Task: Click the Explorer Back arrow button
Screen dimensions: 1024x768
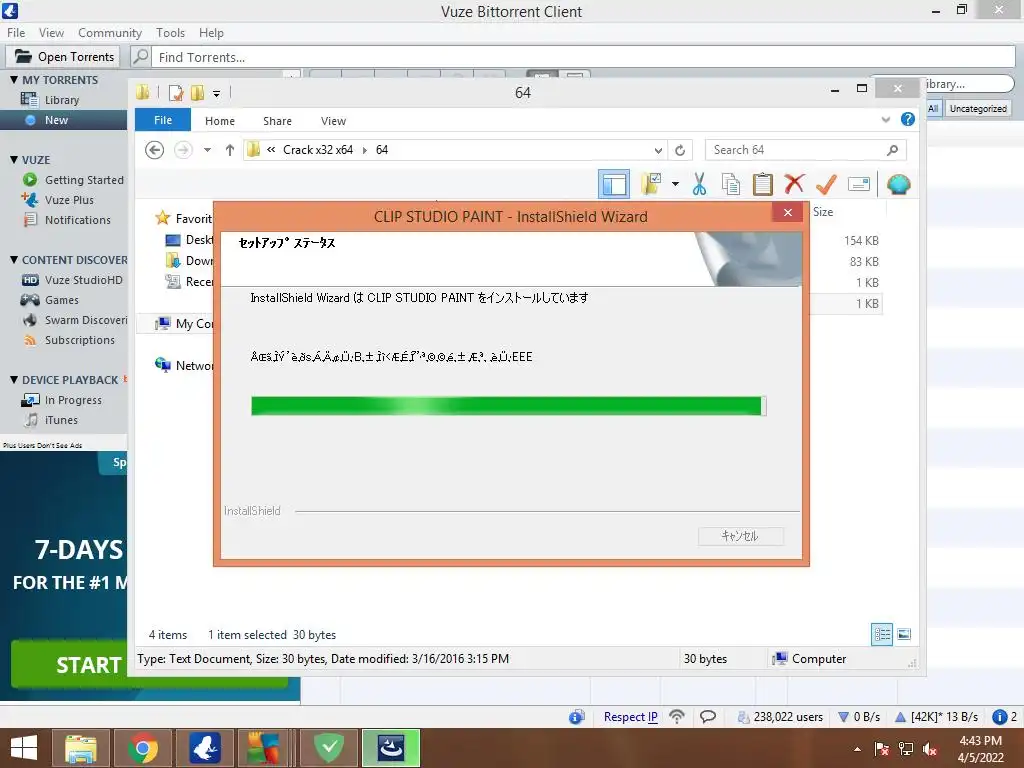Action: coord(155,150)
